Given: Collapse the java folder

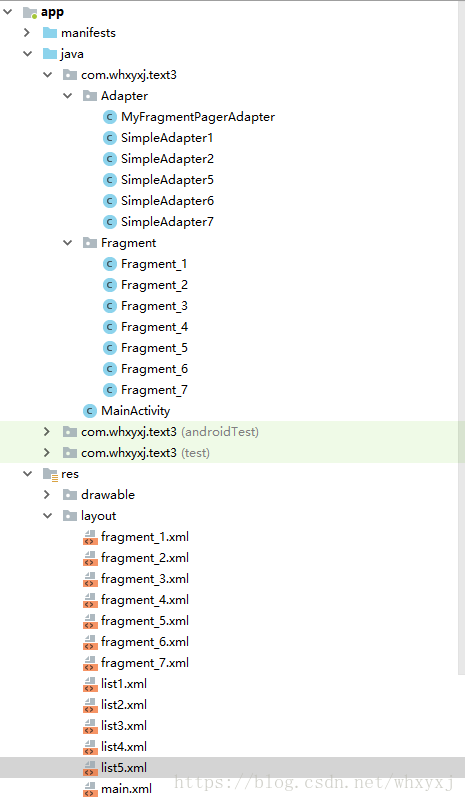Looking at the screenshot, I should pyautogui.click(x=28, y=54).
